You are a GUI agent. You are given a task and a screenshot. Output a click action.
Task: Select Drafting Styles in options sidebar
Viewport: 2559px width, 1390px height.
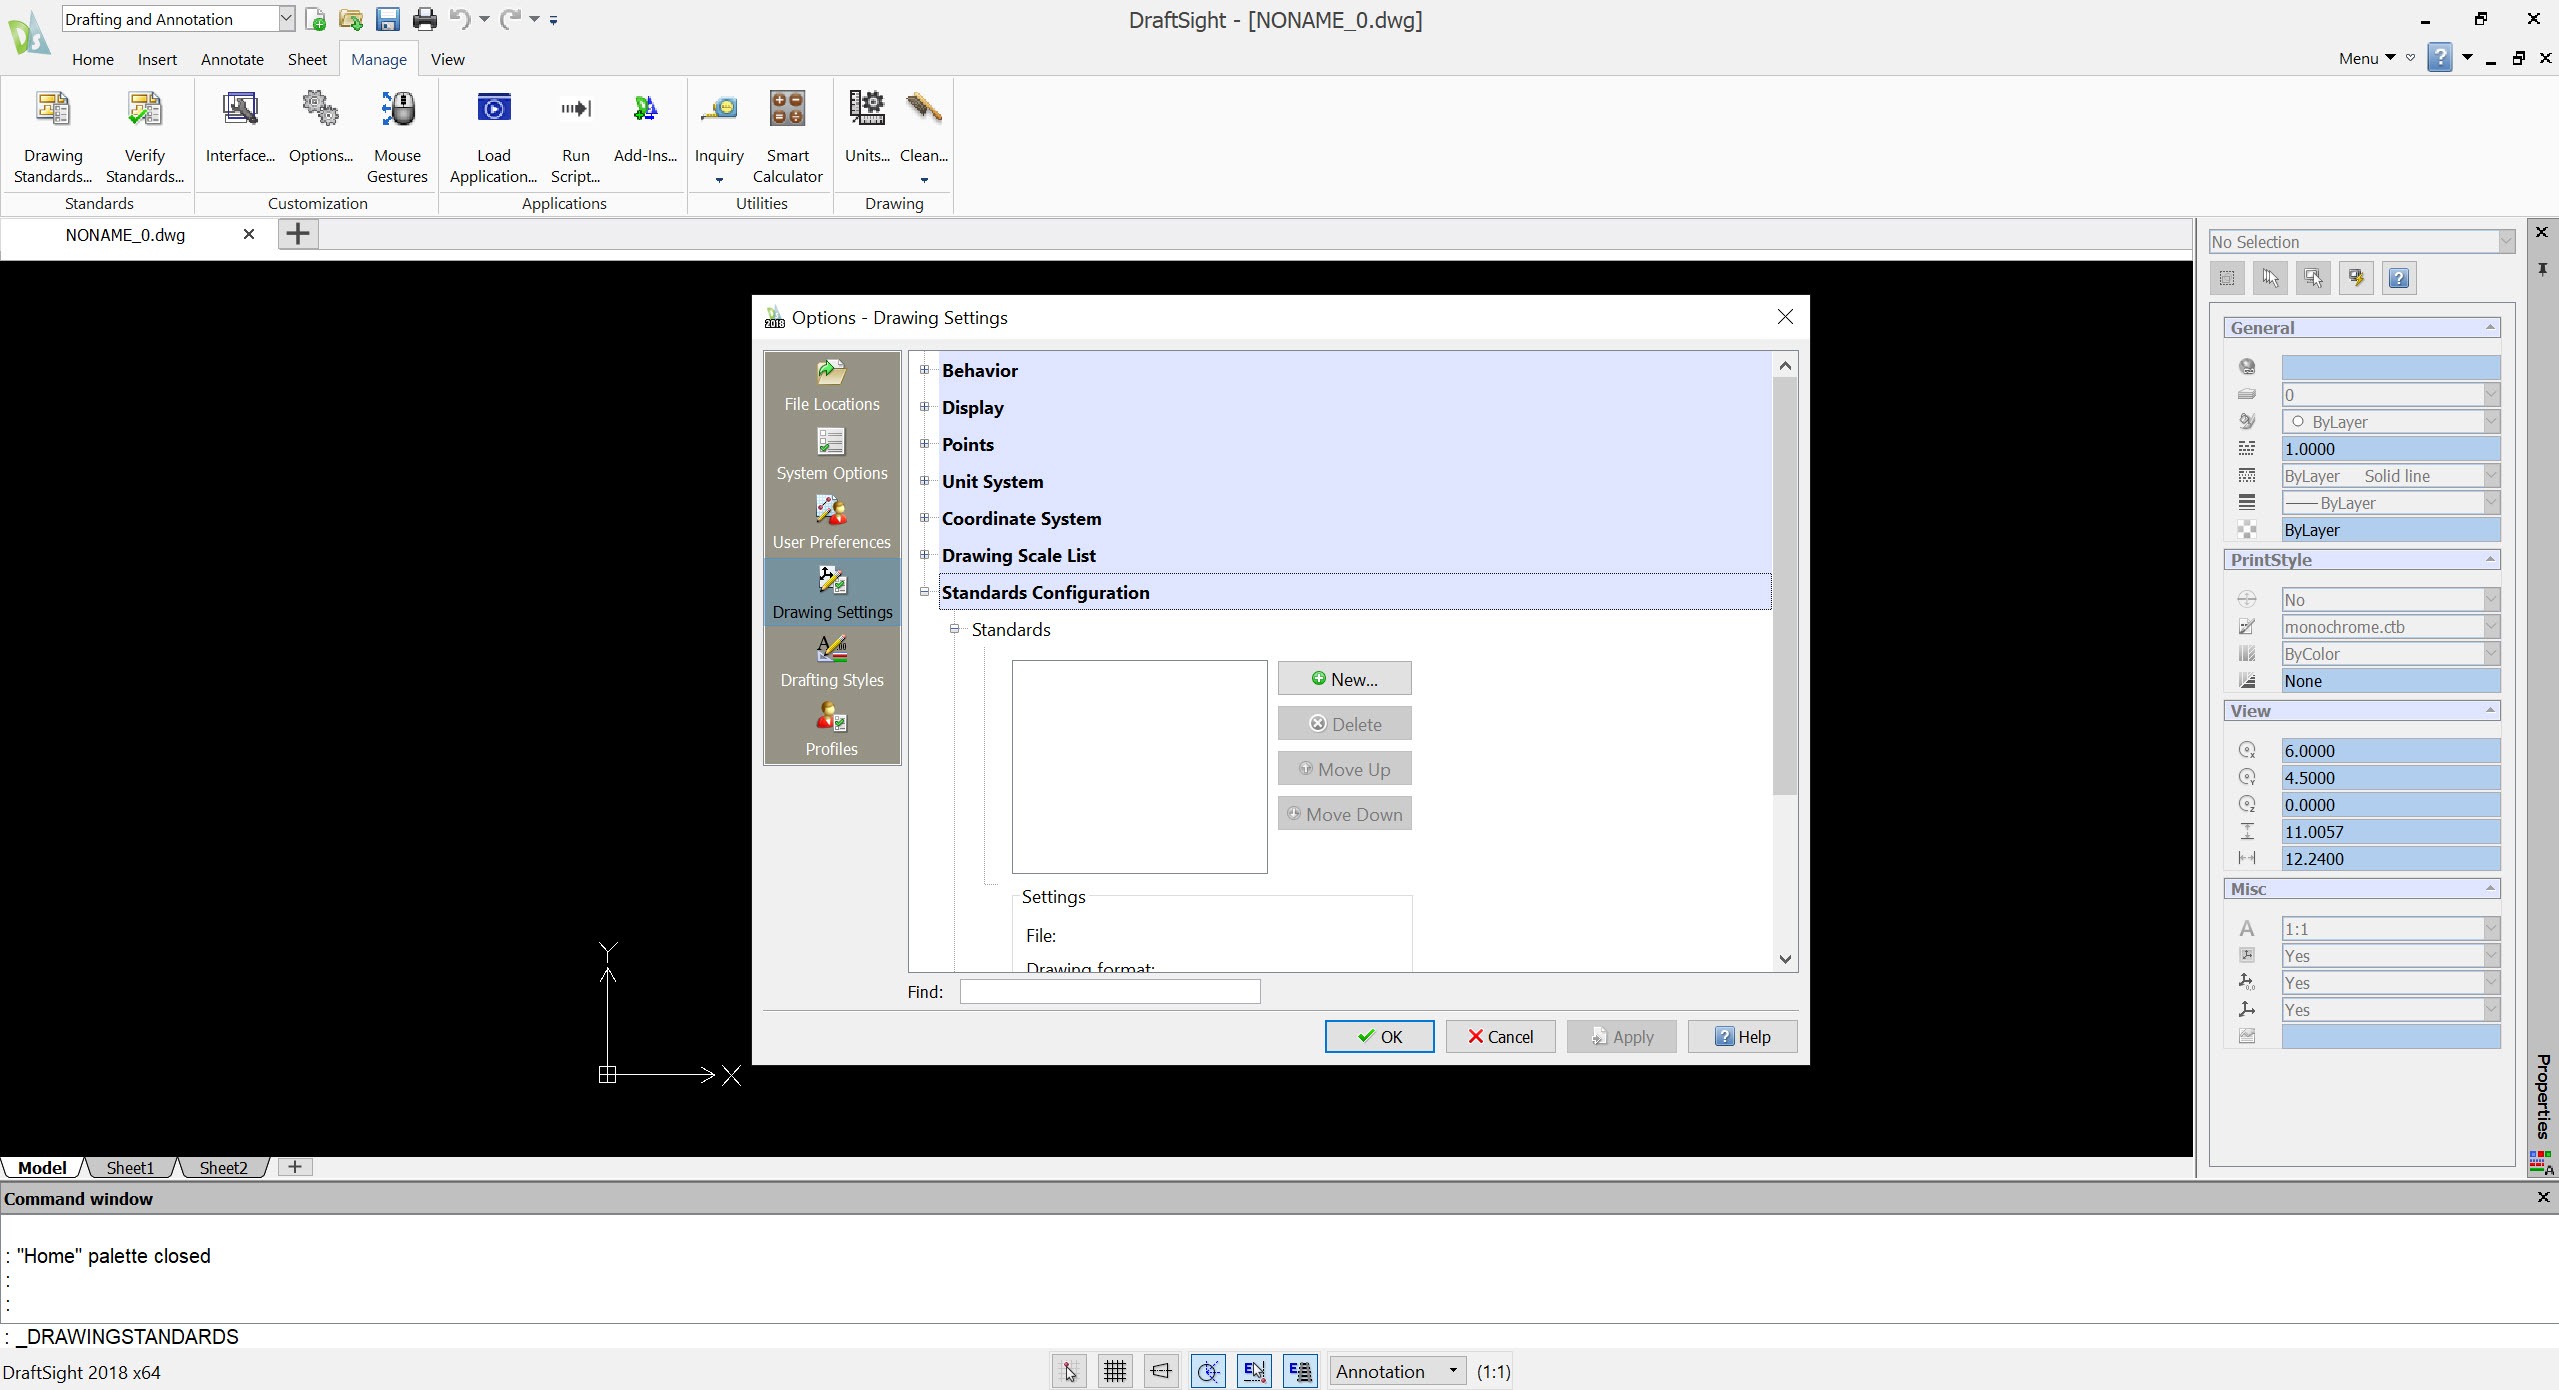tap(831, 662)
